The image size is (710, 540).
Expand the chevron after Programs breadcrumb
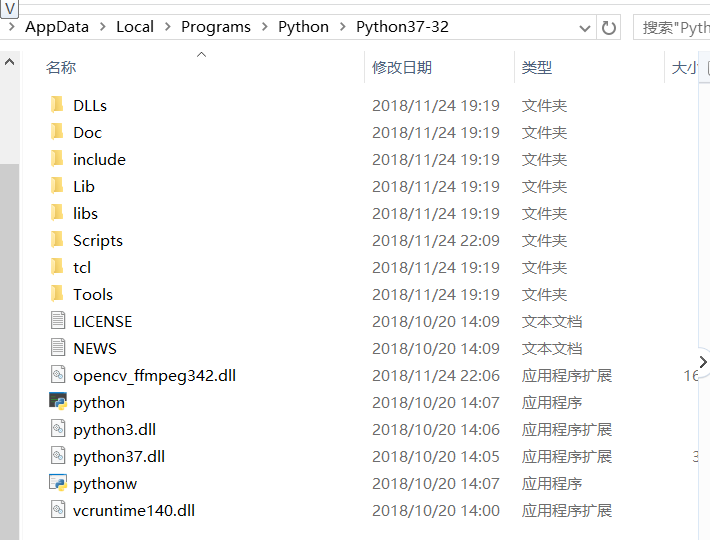coord(264,27)
